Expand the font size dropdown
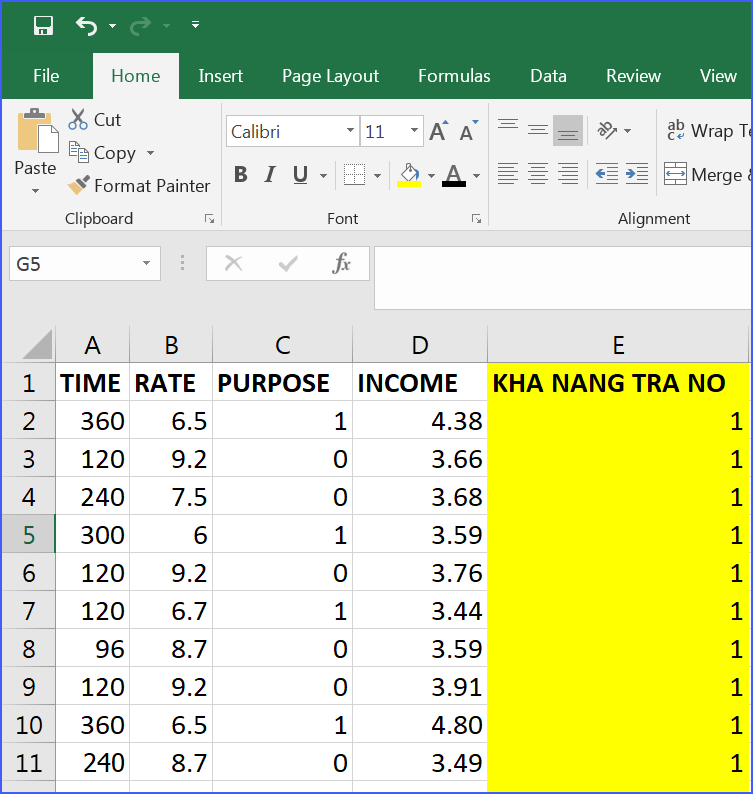Image resolution: width=753 pixels, height=794 pixels. (x=414, y=131)
